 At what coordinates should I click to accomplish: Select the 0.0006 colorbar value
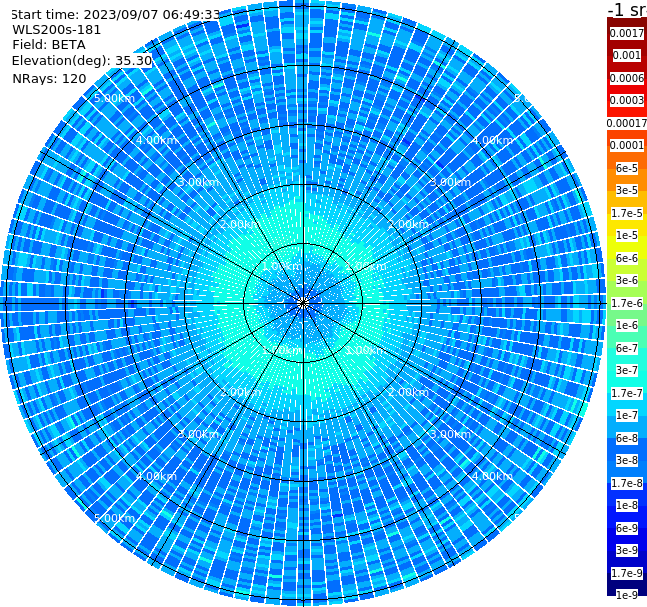coord(627,78)
